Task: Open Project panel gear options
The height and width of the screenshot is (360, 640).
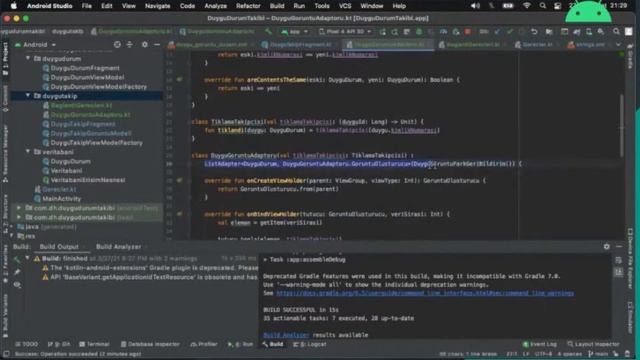Action: coord(144,44)
